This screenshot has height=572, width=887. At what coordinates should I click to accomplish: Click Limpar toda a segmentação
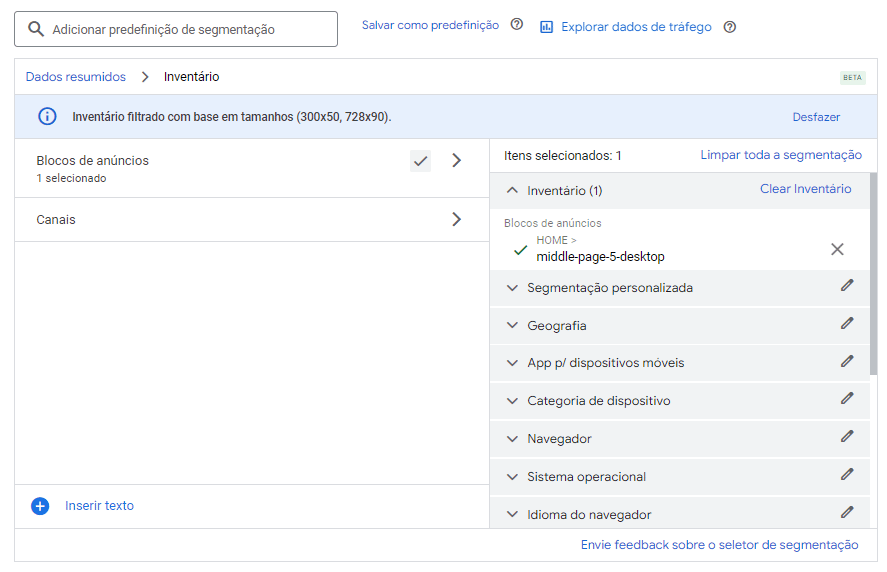(x=781, y=155)
